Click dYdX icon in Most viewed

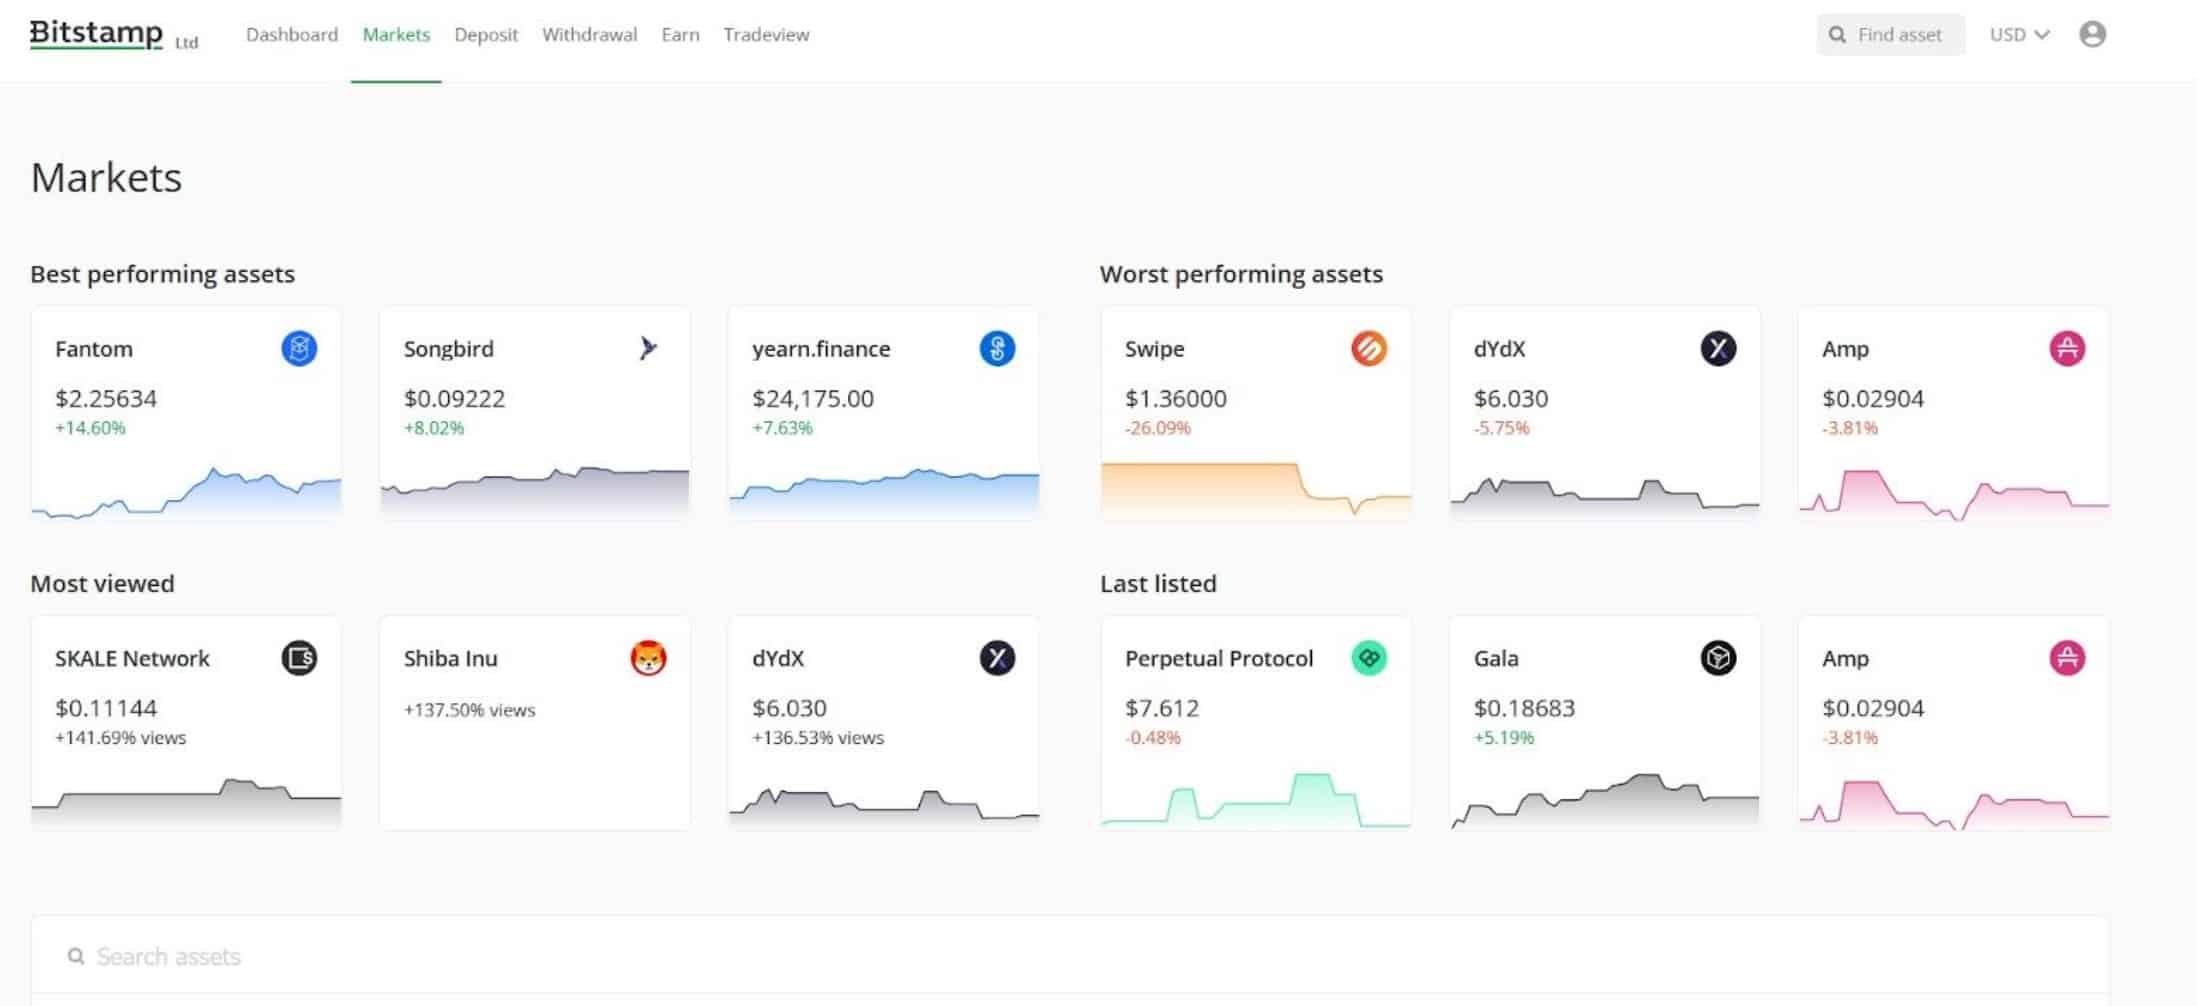tap(997, 658)
